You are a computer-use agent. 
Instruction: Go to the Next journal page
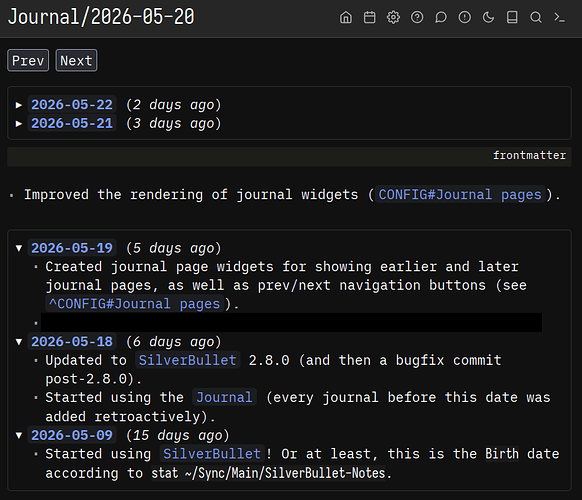pyautogui.click(x=76, y=61)
